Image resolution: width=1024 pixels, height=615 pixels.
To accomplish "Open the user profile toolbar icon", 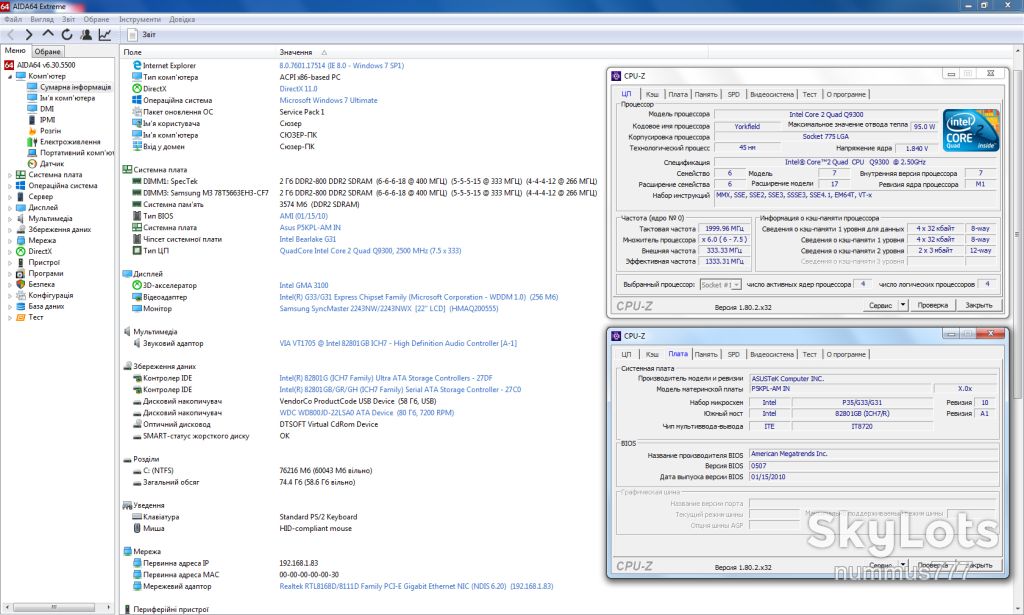I will click(x=86, y=35).
